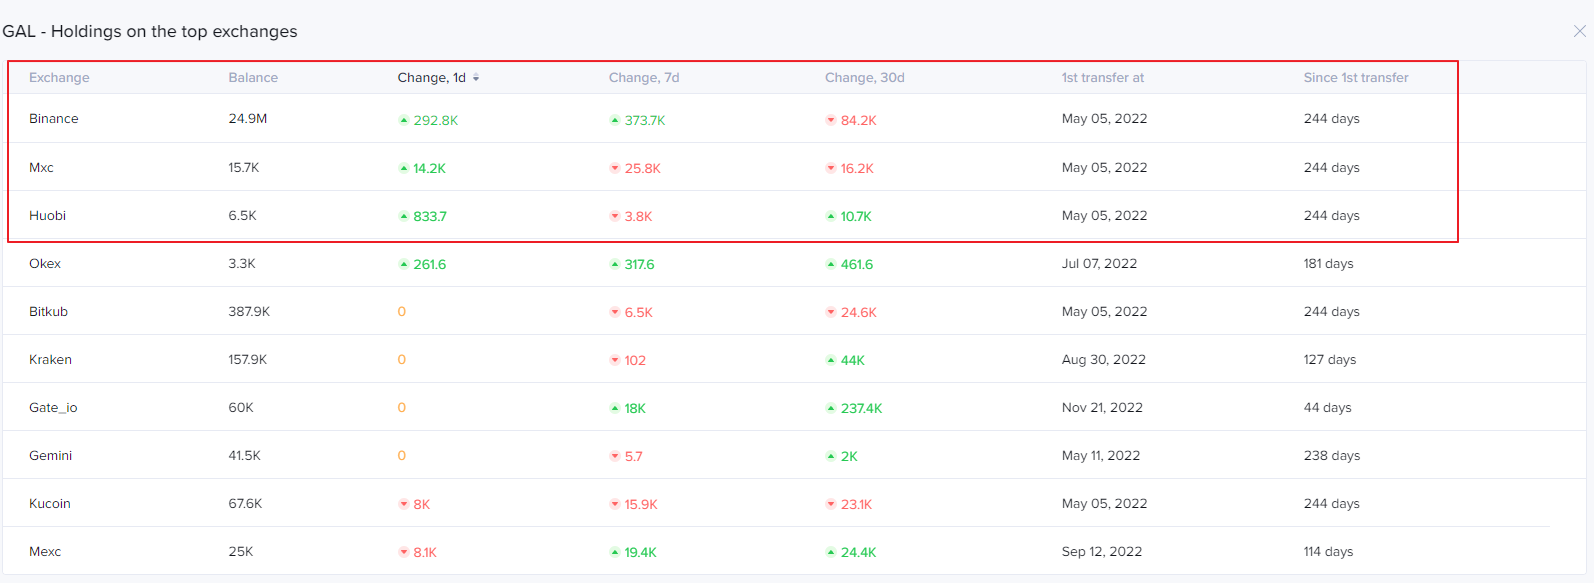Click Okex balance 3.3K
1594x583 pixels.
click(242, 263)
